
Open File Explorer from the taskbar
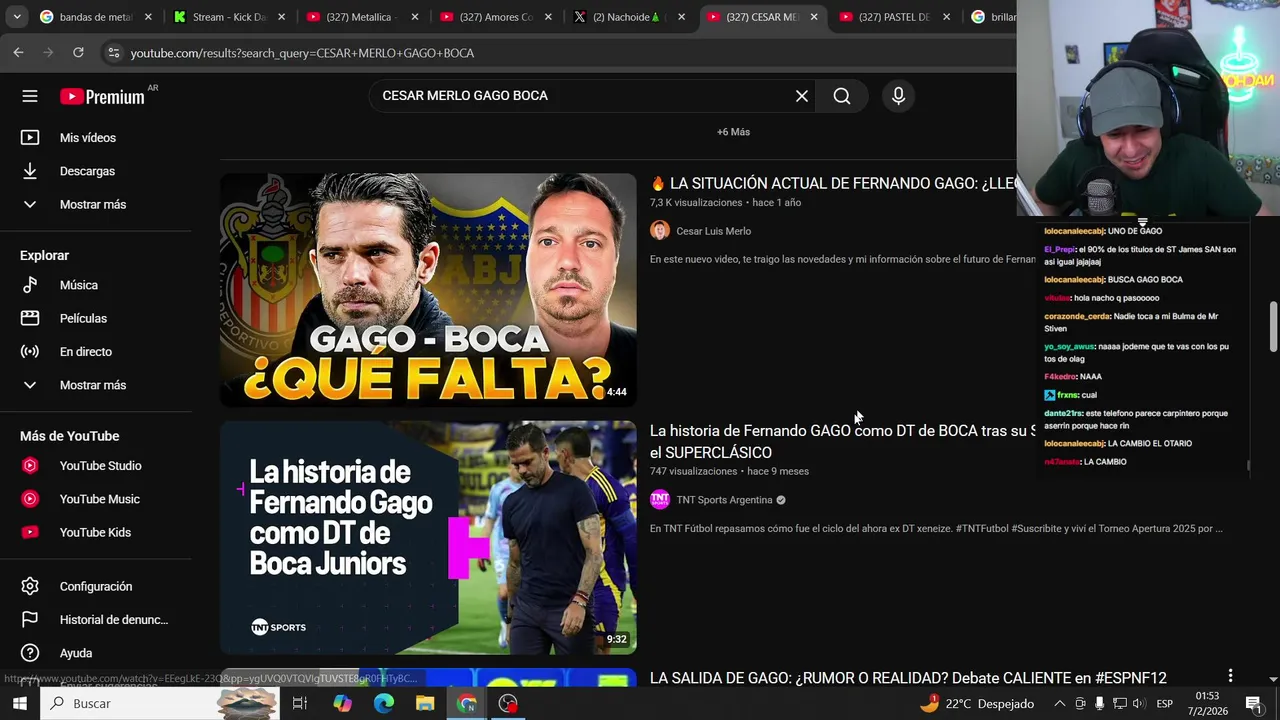[425, 704]
